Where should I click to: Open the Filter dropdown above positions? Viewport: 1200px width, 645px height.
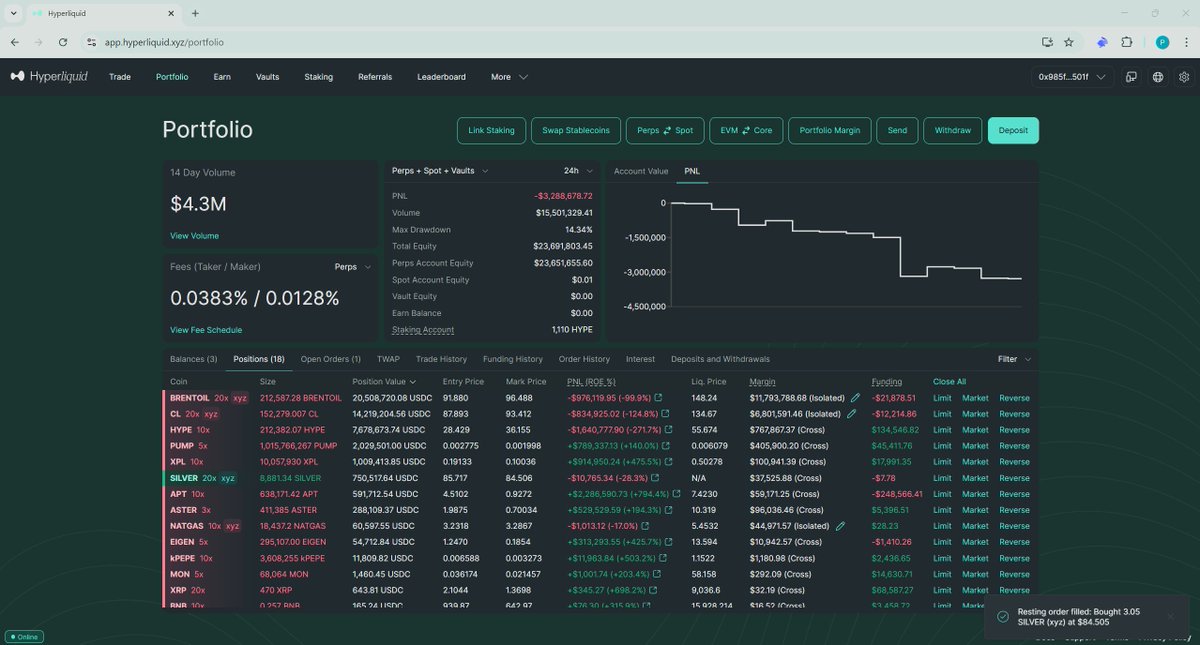1014,359
